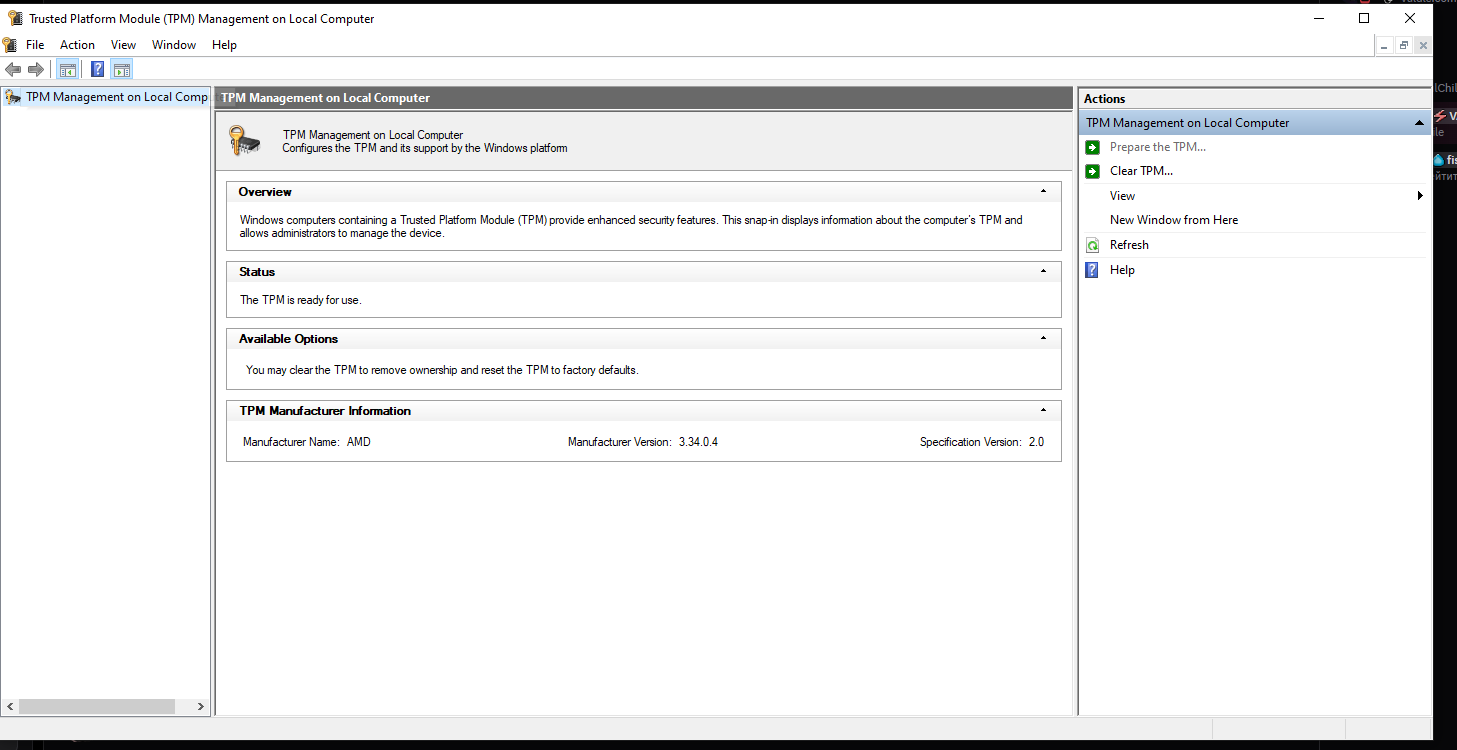Open the Help menu in the menu bar
The height and width of the screenshot is (750, 1457).
(x=225, y=45)
